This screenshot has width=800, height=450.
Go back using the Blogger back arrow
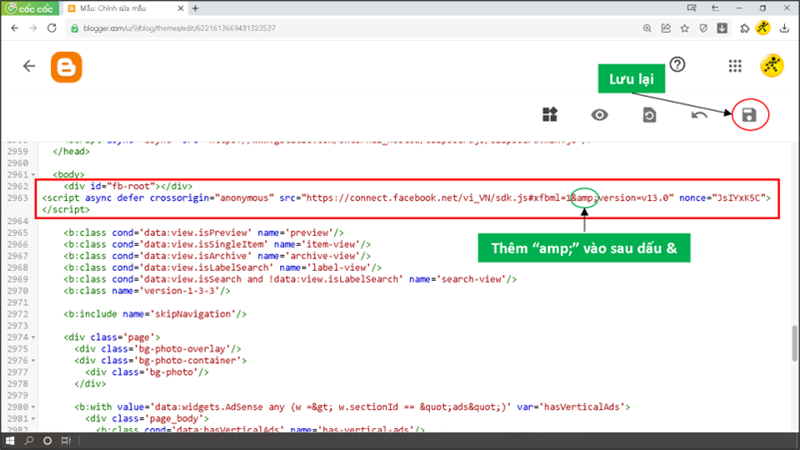pos(29,66)
